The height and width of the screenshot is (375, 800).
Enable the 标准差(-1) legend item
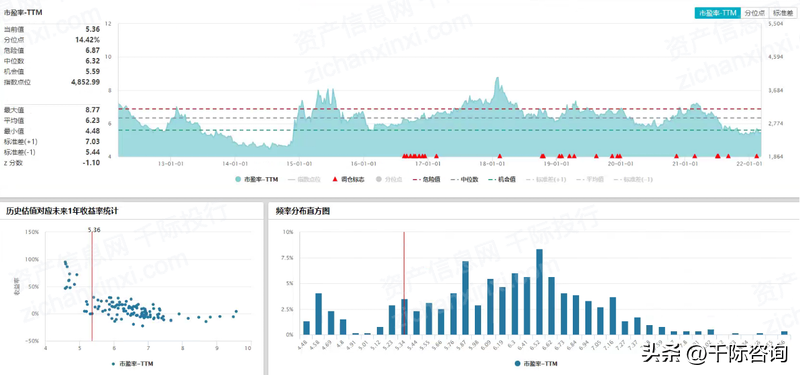click(x=632, y=180)
